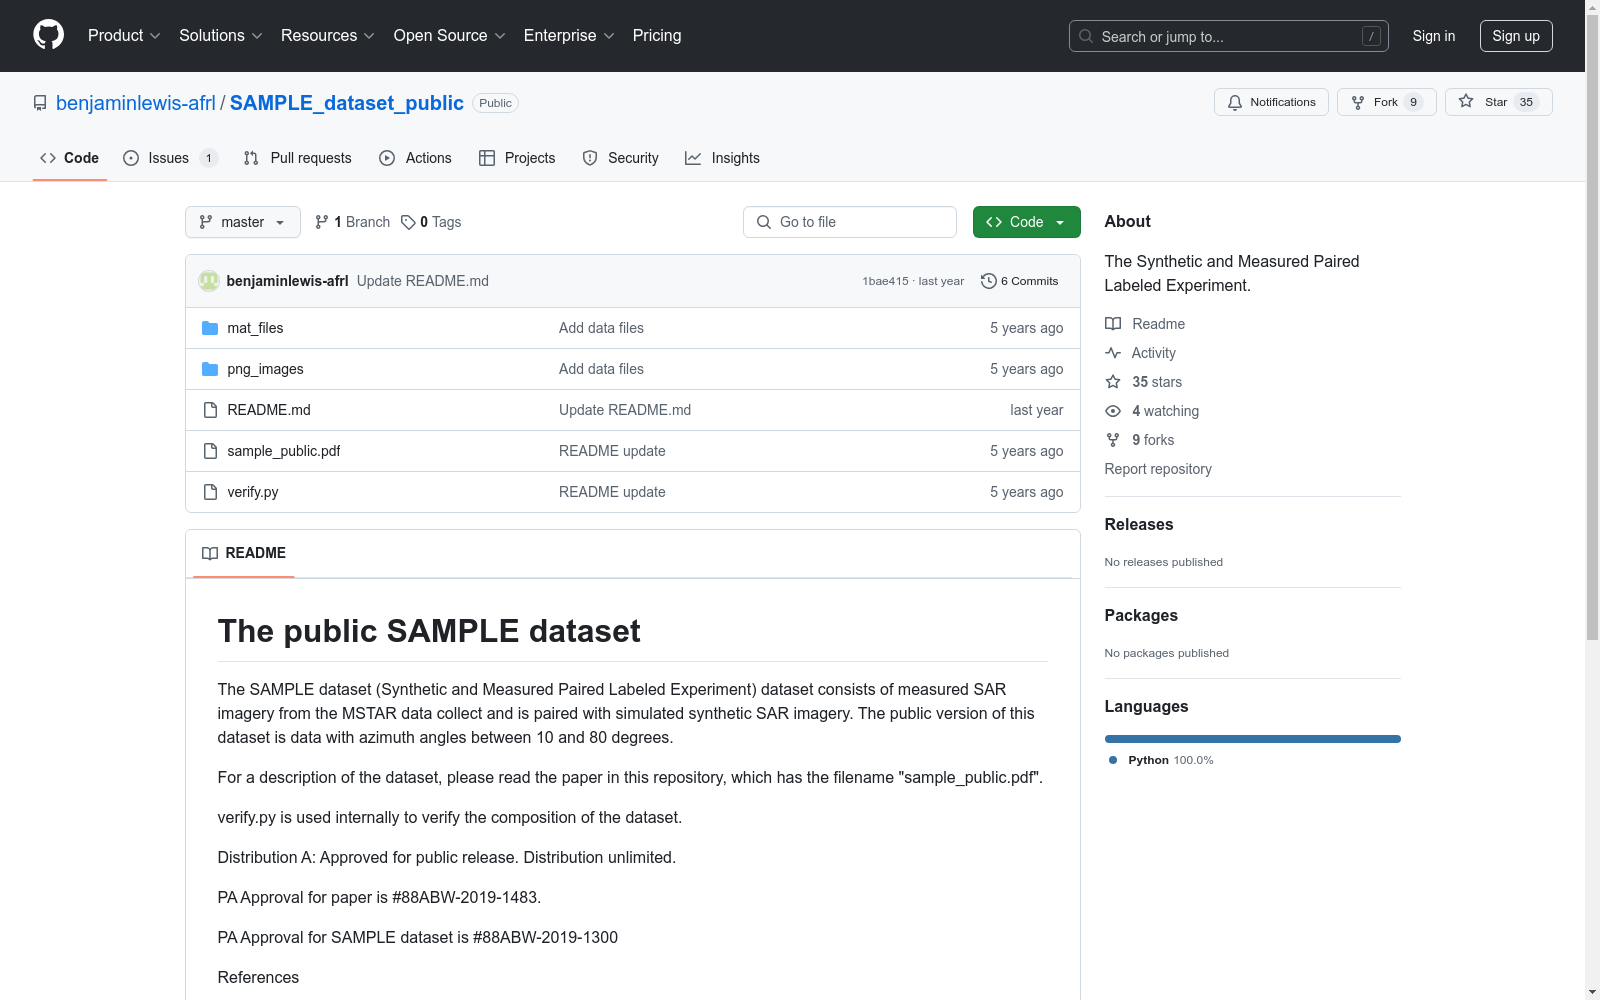Expand the Solutions navigation menu
This screenshot has height=1000, width=1600.
tap(221, 36)
